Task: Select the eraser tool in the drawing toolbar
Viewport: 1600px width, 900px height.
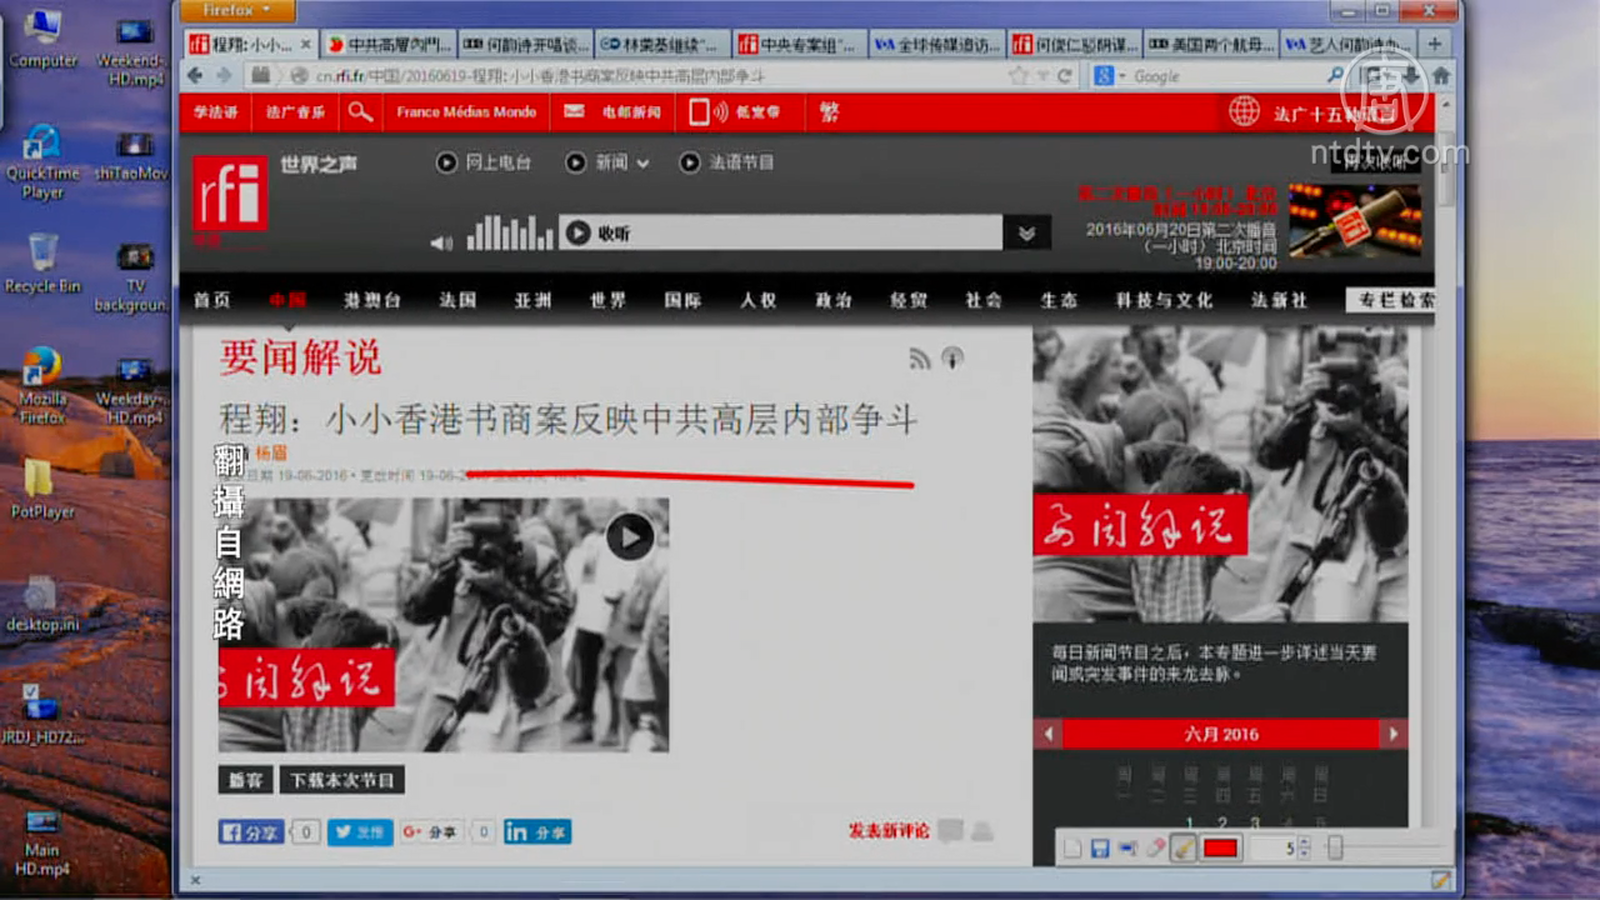Action: tap(1156, 848)
